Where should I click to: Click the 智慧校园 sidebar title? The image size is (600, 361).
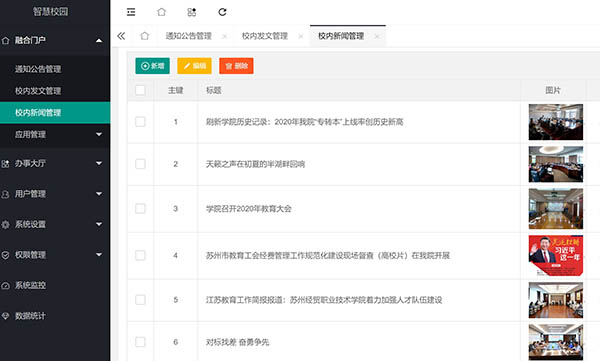tap(51, 11)
